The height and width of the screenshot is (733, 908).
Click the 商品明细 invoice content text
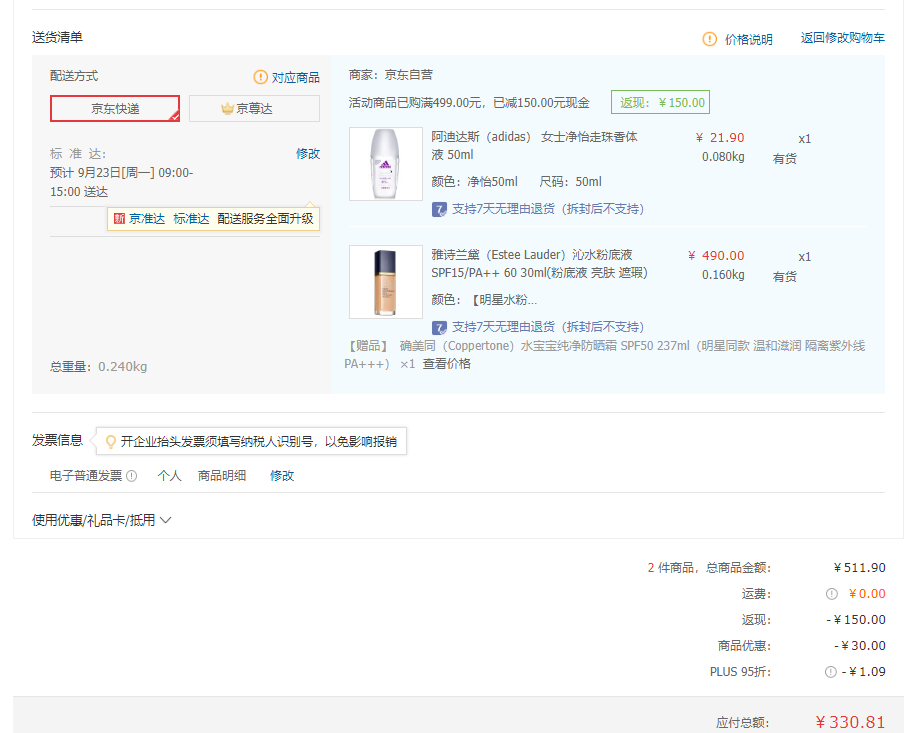(222, 475)
